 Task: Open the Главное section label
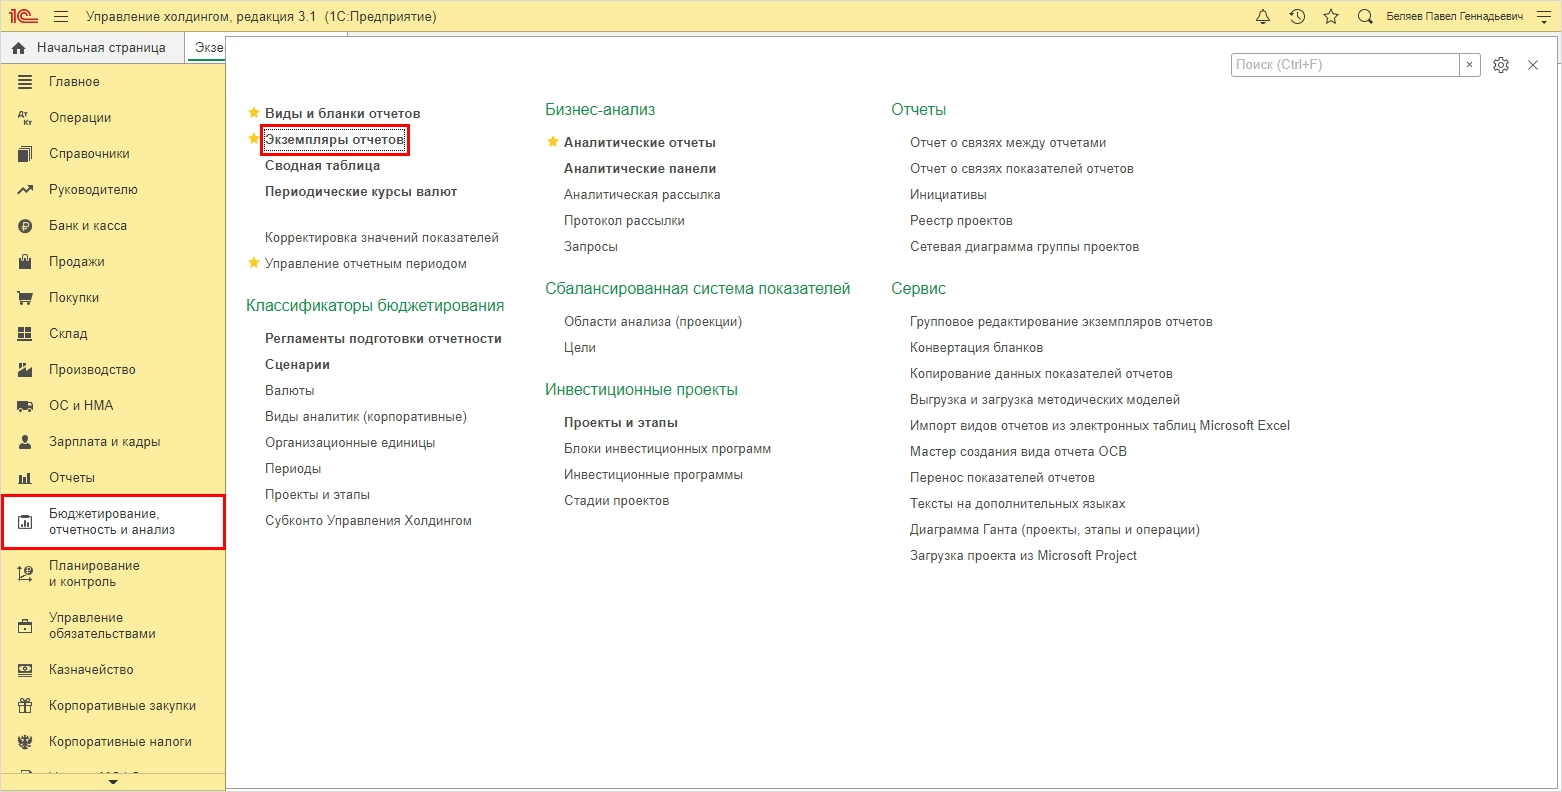point(74,82)
